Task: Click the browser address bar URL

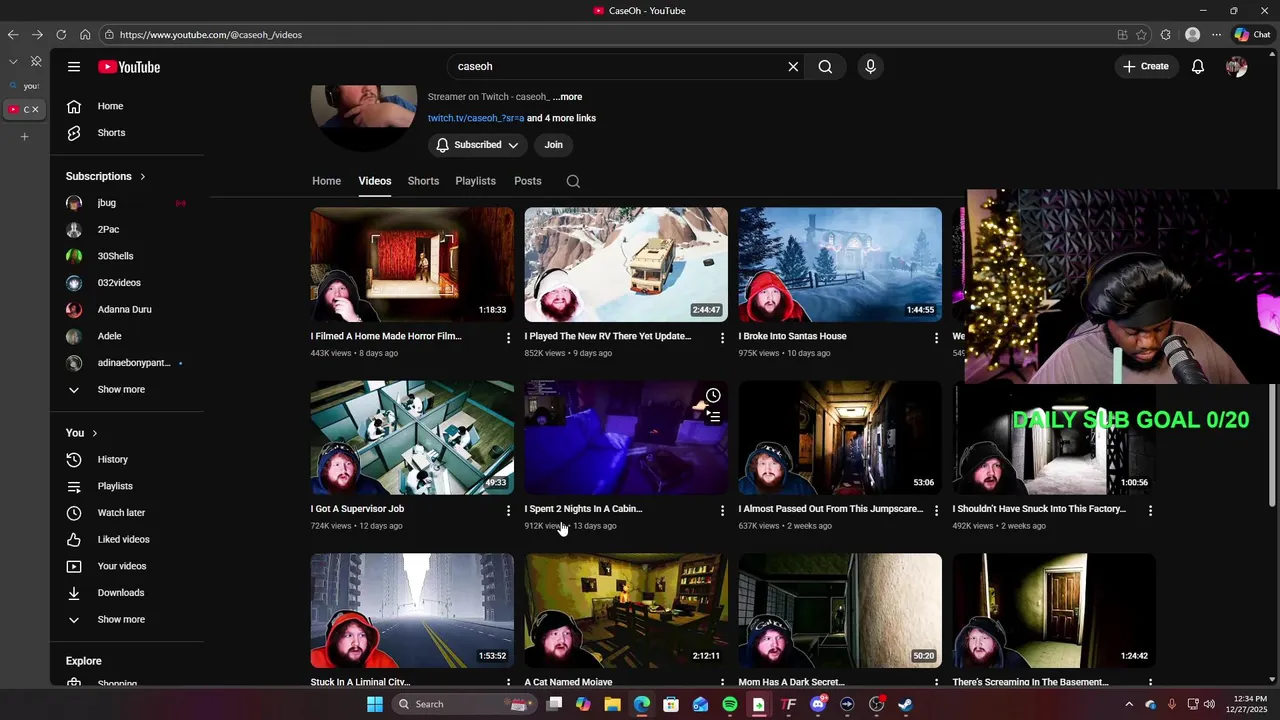Action: pyautogui.click(x=211, y=35)
